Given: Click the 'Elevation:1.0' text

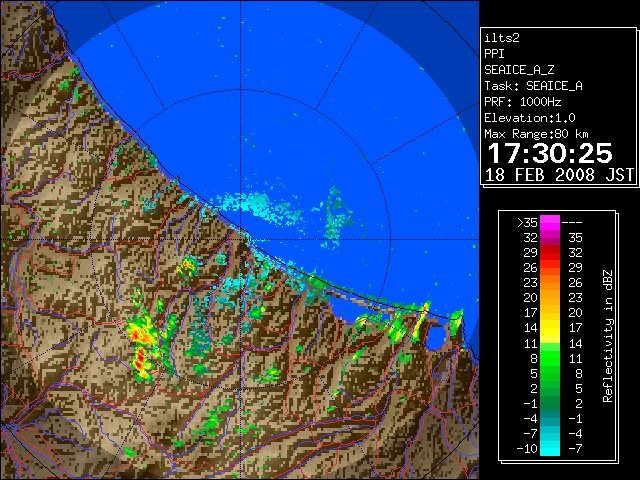Looking at the screenshot, I should (x=529, y=118).
